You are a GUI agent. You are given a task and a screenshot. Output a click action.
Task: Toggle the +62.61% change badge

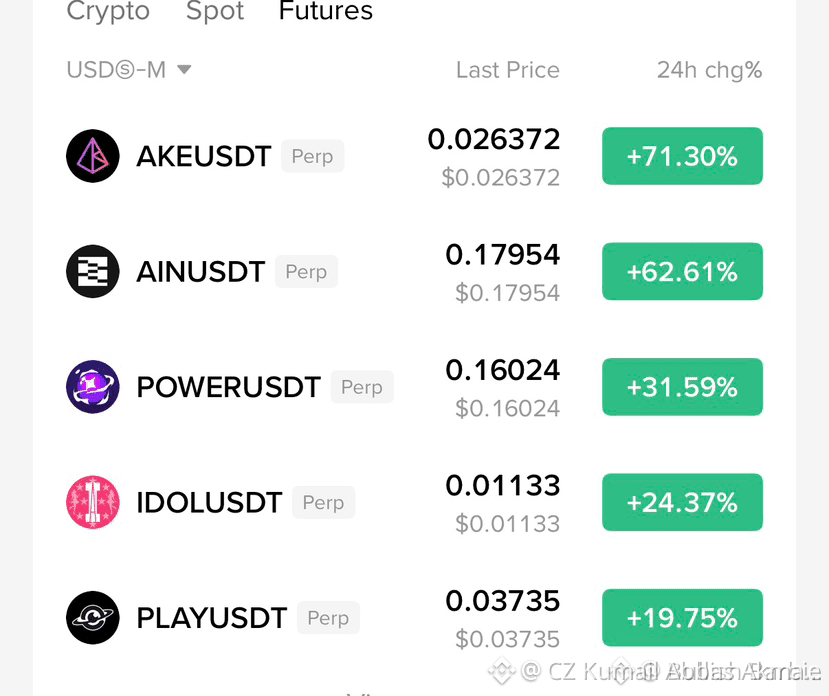(x=682, y=271)
